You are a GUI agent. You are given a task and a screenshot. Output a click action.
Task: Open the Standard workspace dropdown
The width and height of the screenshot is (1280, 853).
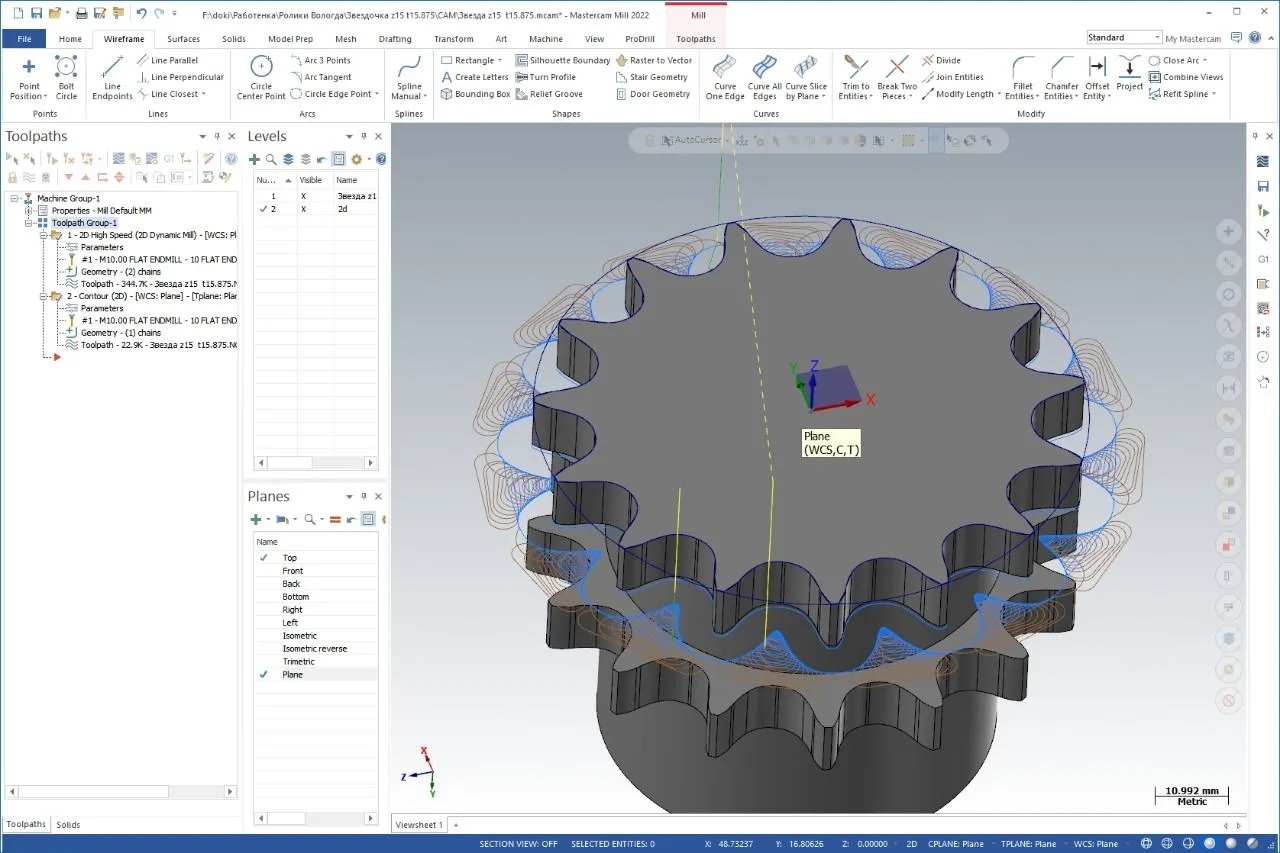(1157, 38)
